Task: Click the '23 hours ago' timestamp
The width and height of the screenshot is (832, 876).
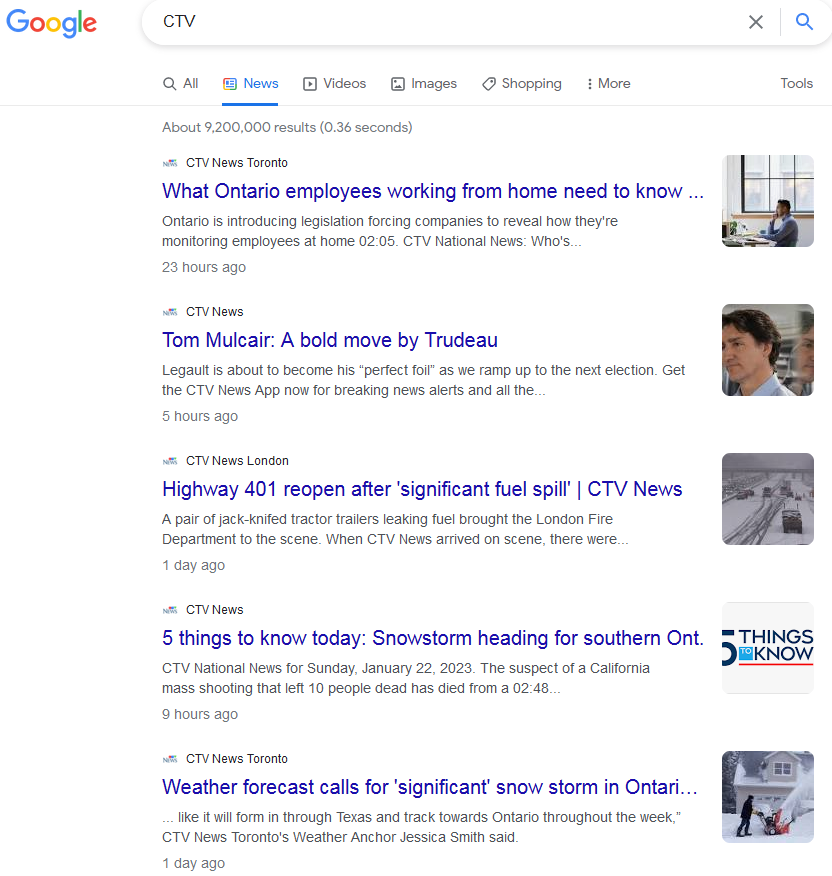Action: point(204,268)
